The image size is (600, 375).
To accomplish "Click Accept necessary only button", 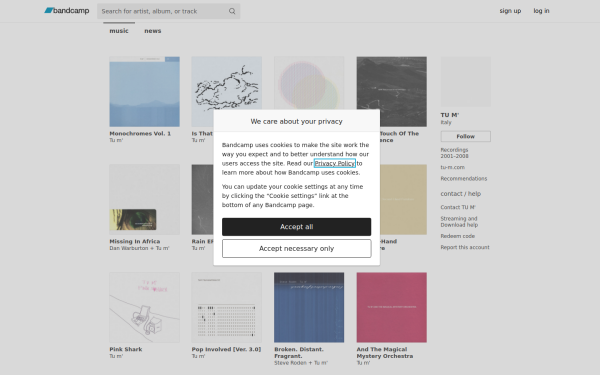I will coord(297,249).
